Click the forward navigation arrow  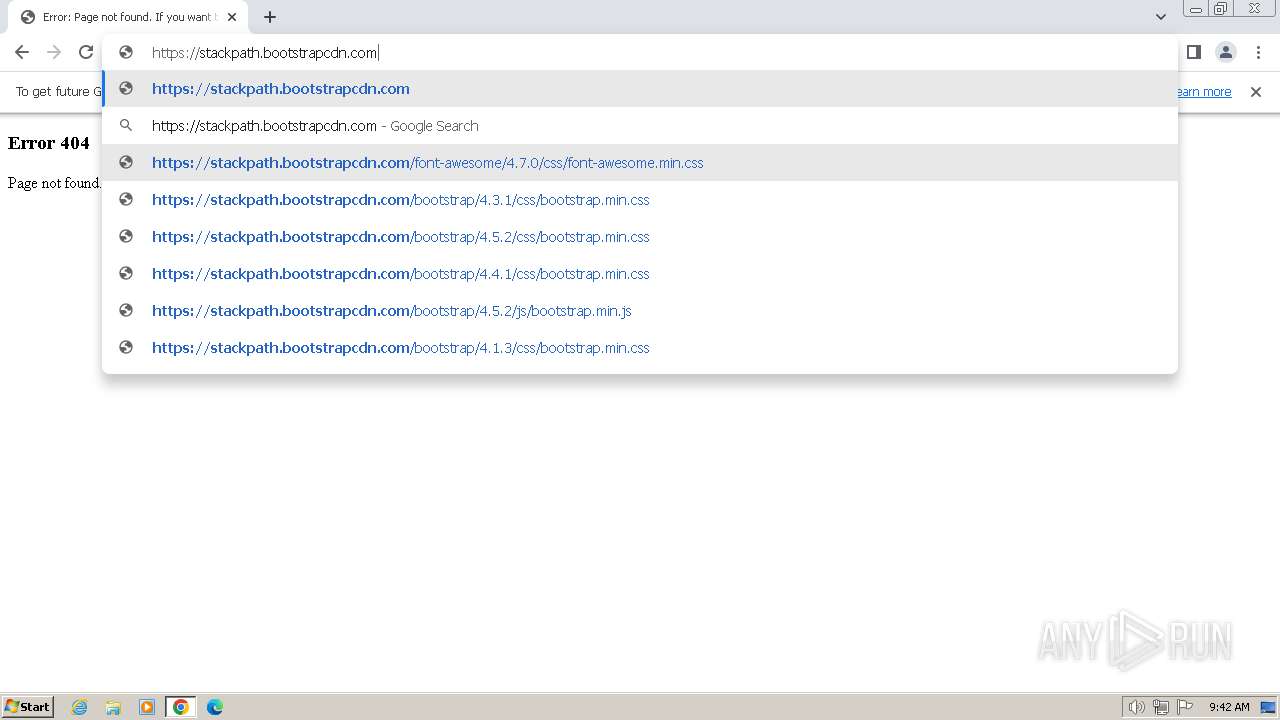click(54, 52)
